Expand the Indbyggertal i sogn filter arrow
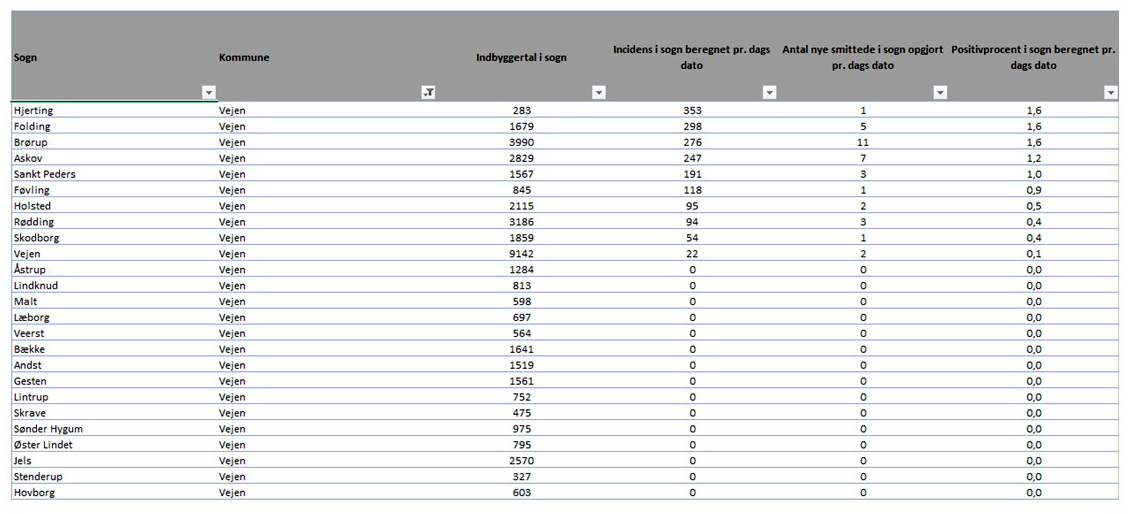Viewport: 1133px width, 514px height. point(598,93)
